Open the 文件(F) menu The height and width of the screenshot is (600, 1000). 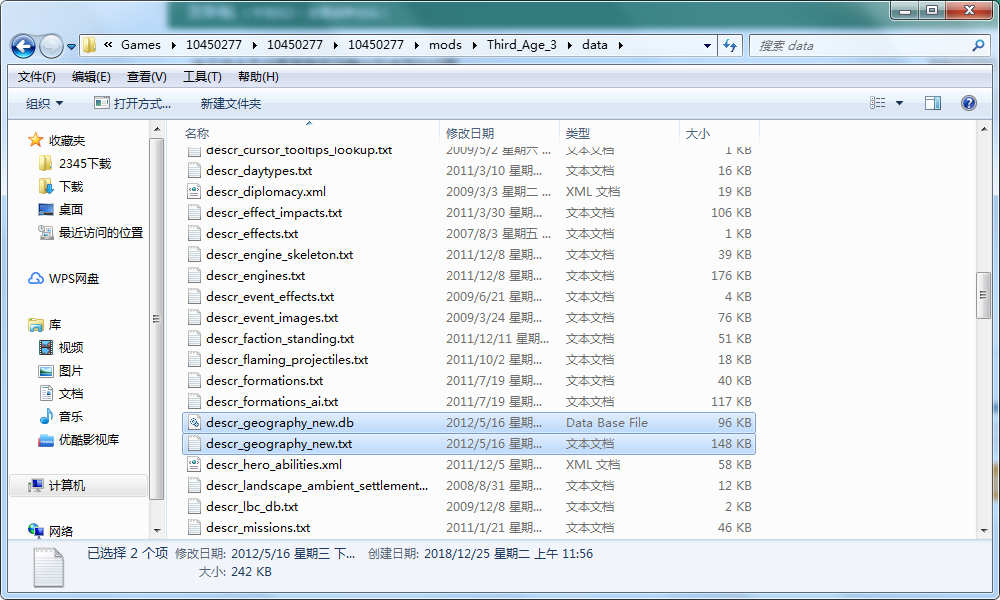pos(36,77)
